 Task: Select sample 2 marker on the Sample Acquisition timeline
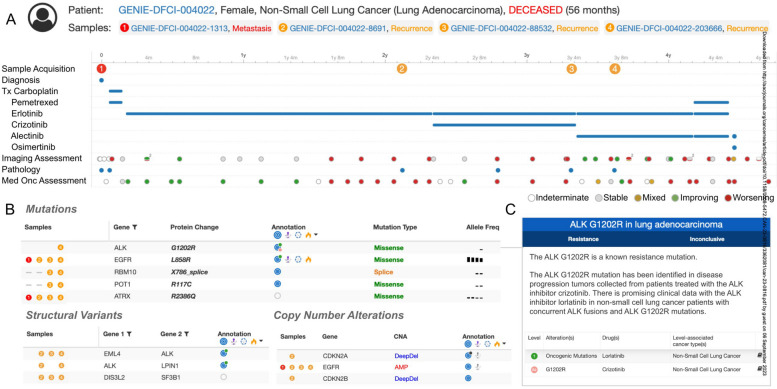click(x=402, y=69)
